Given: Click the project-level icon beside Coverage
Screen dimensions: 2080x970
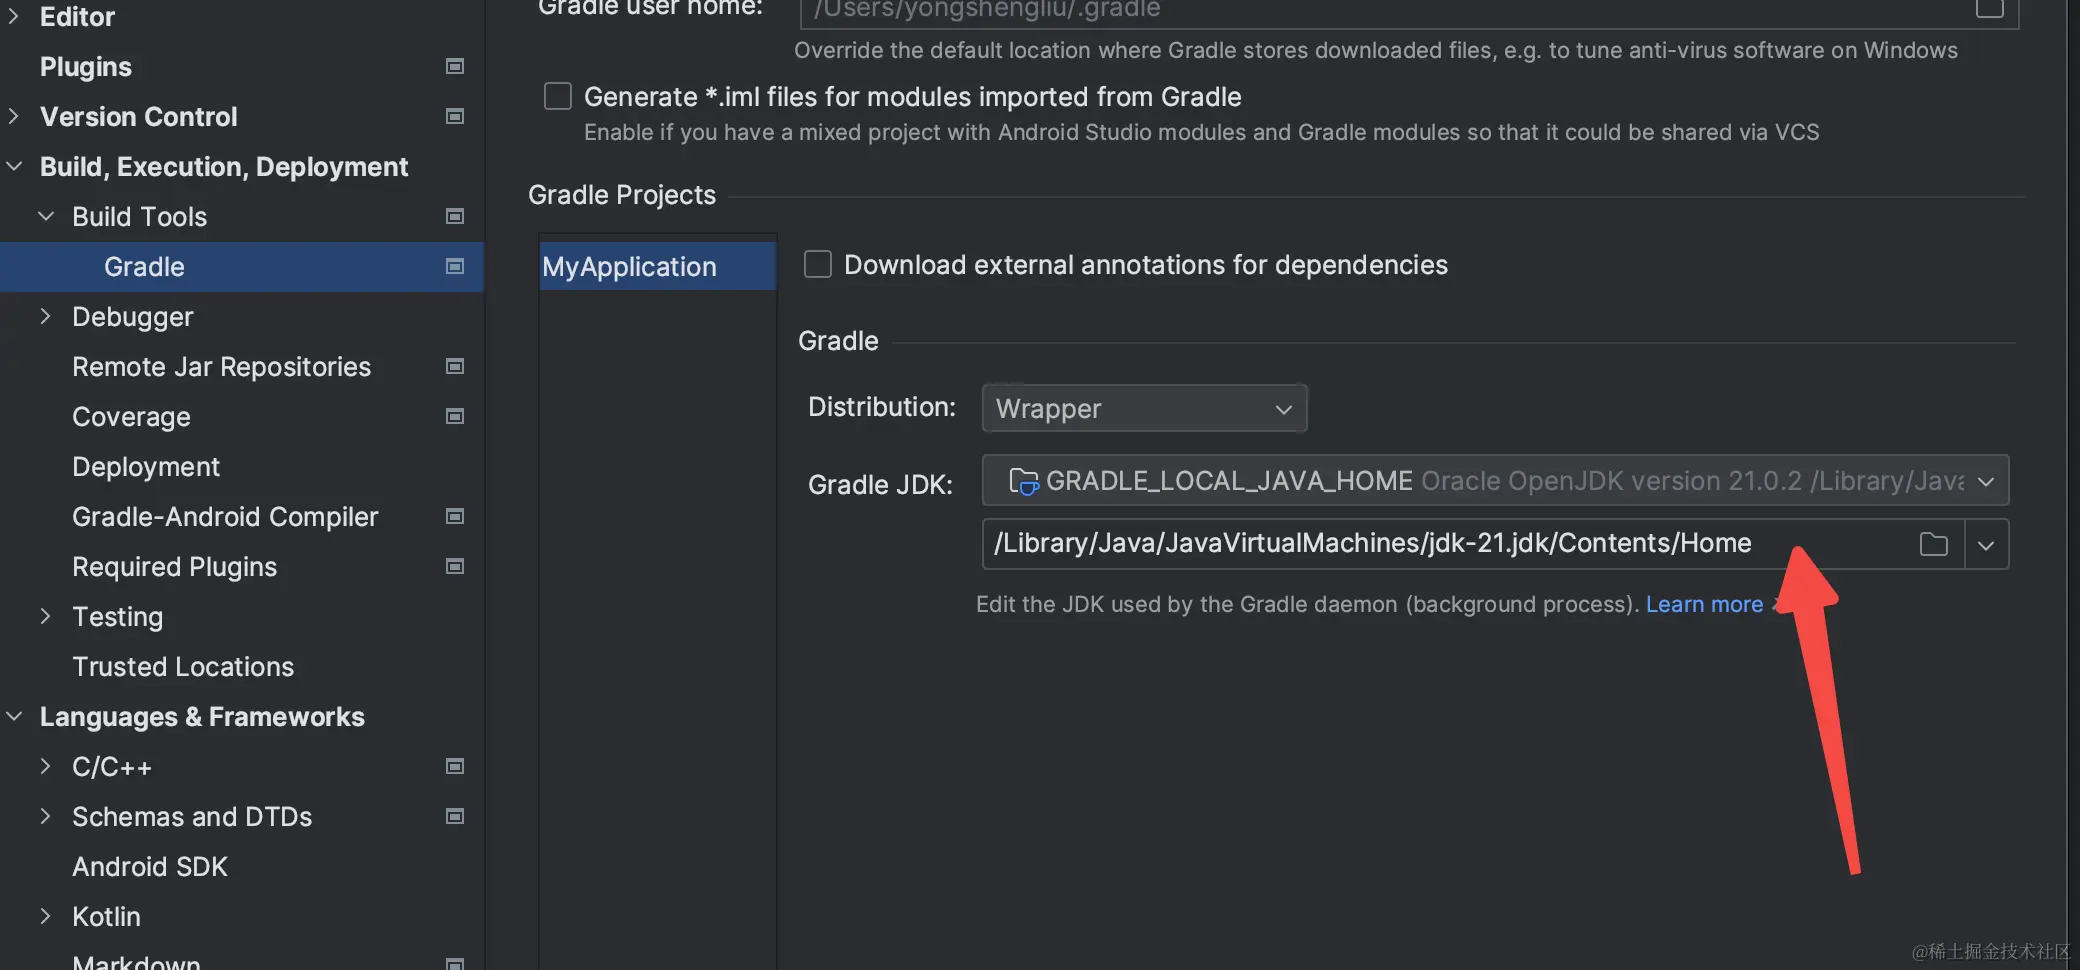Looking at the screenshot, I should (x=455, y=417).
